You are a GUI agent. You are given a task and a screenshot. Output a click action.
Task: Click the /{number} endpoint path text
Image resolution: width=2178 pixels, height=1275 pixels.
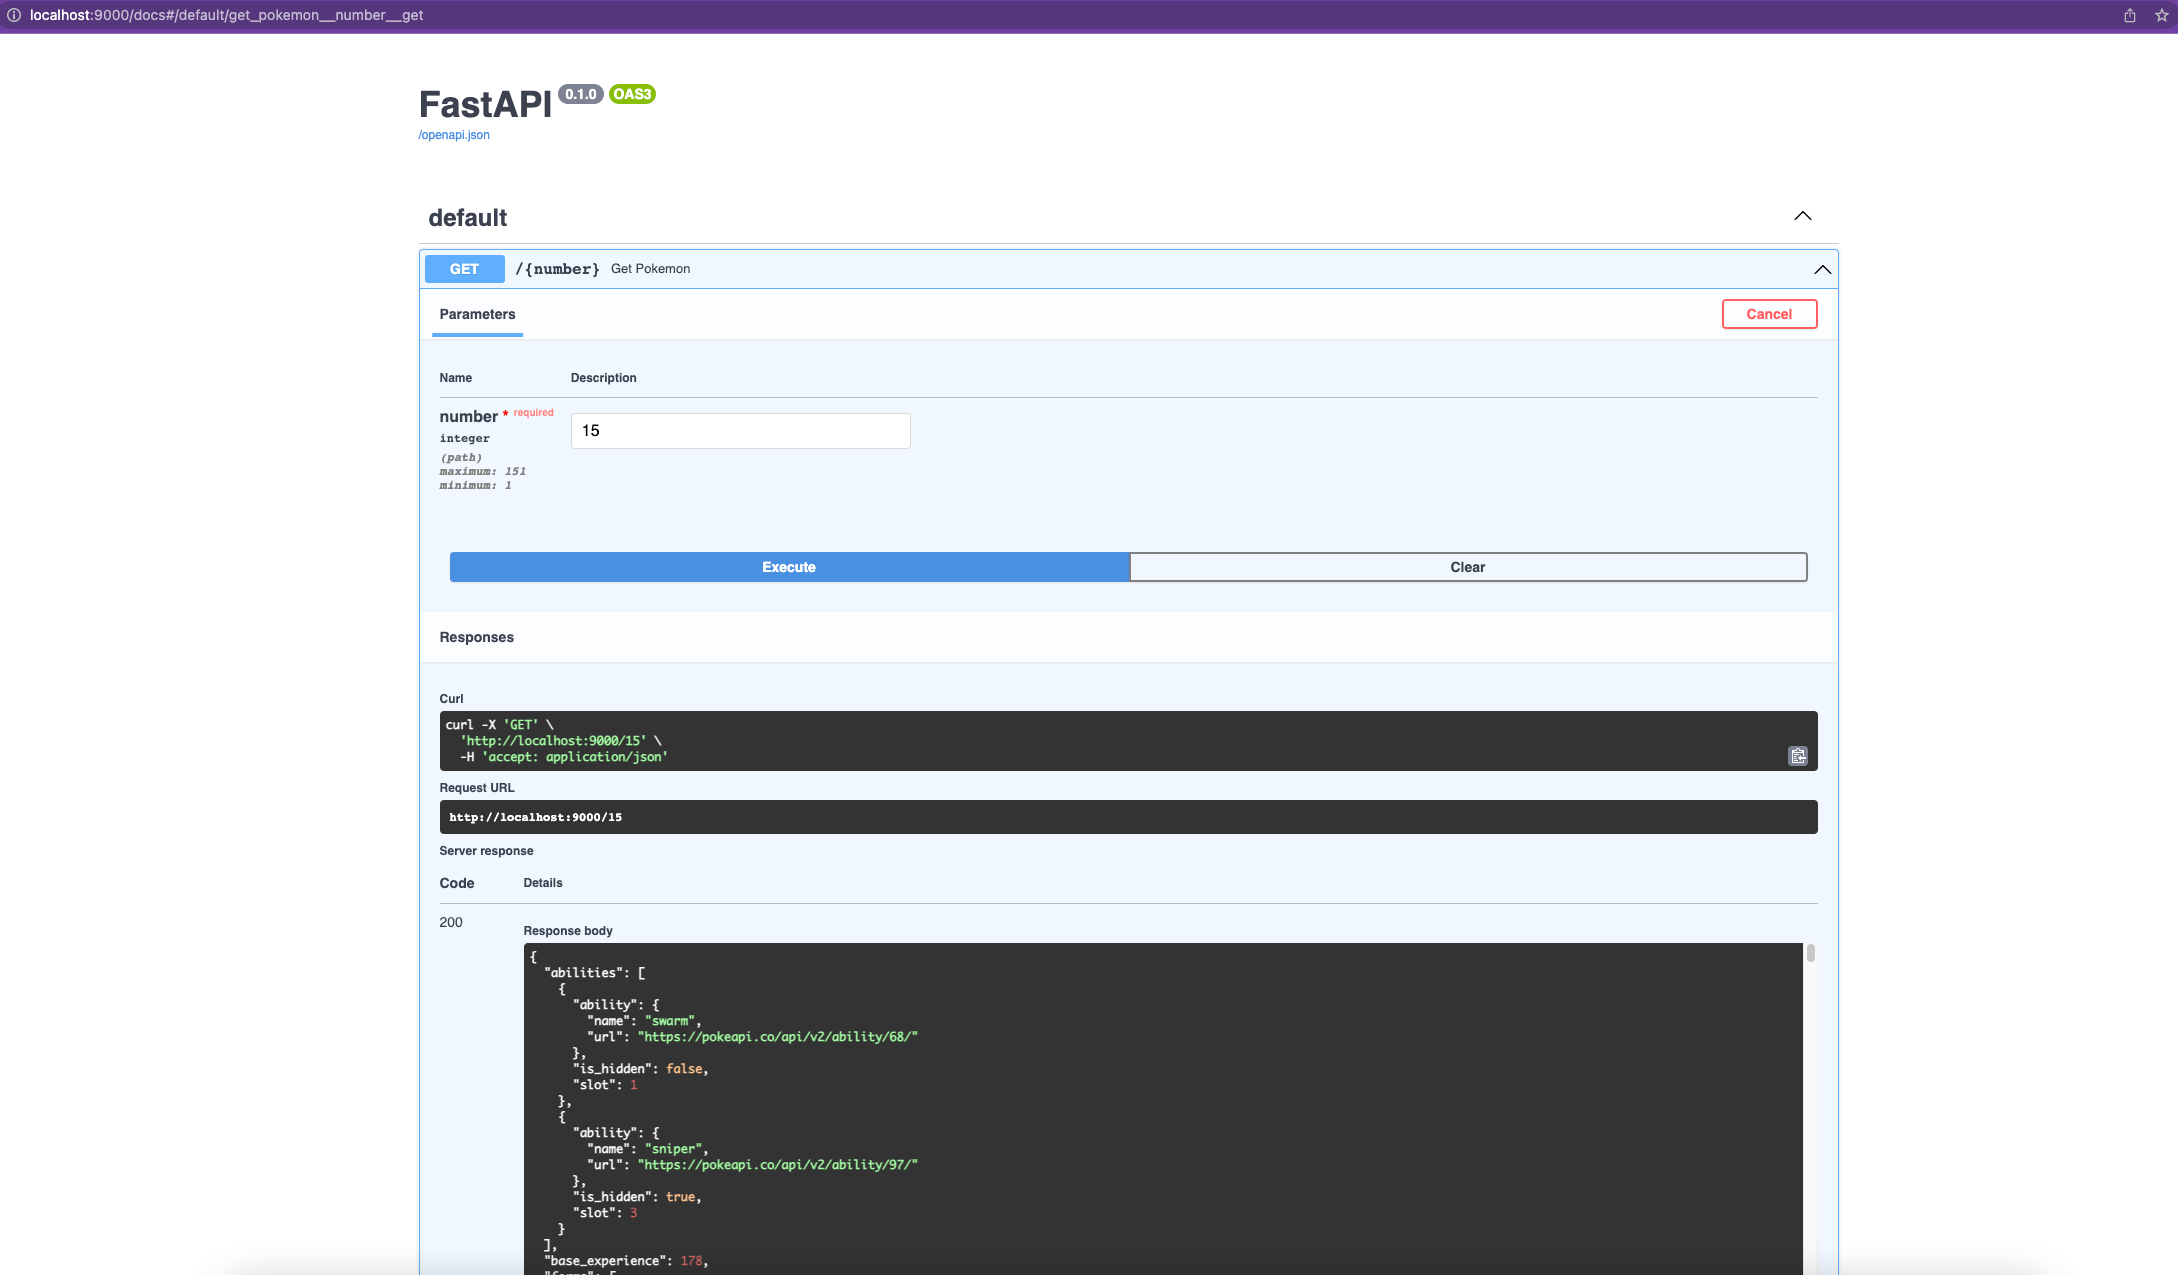pyautogui.click(x=557, y=269)
